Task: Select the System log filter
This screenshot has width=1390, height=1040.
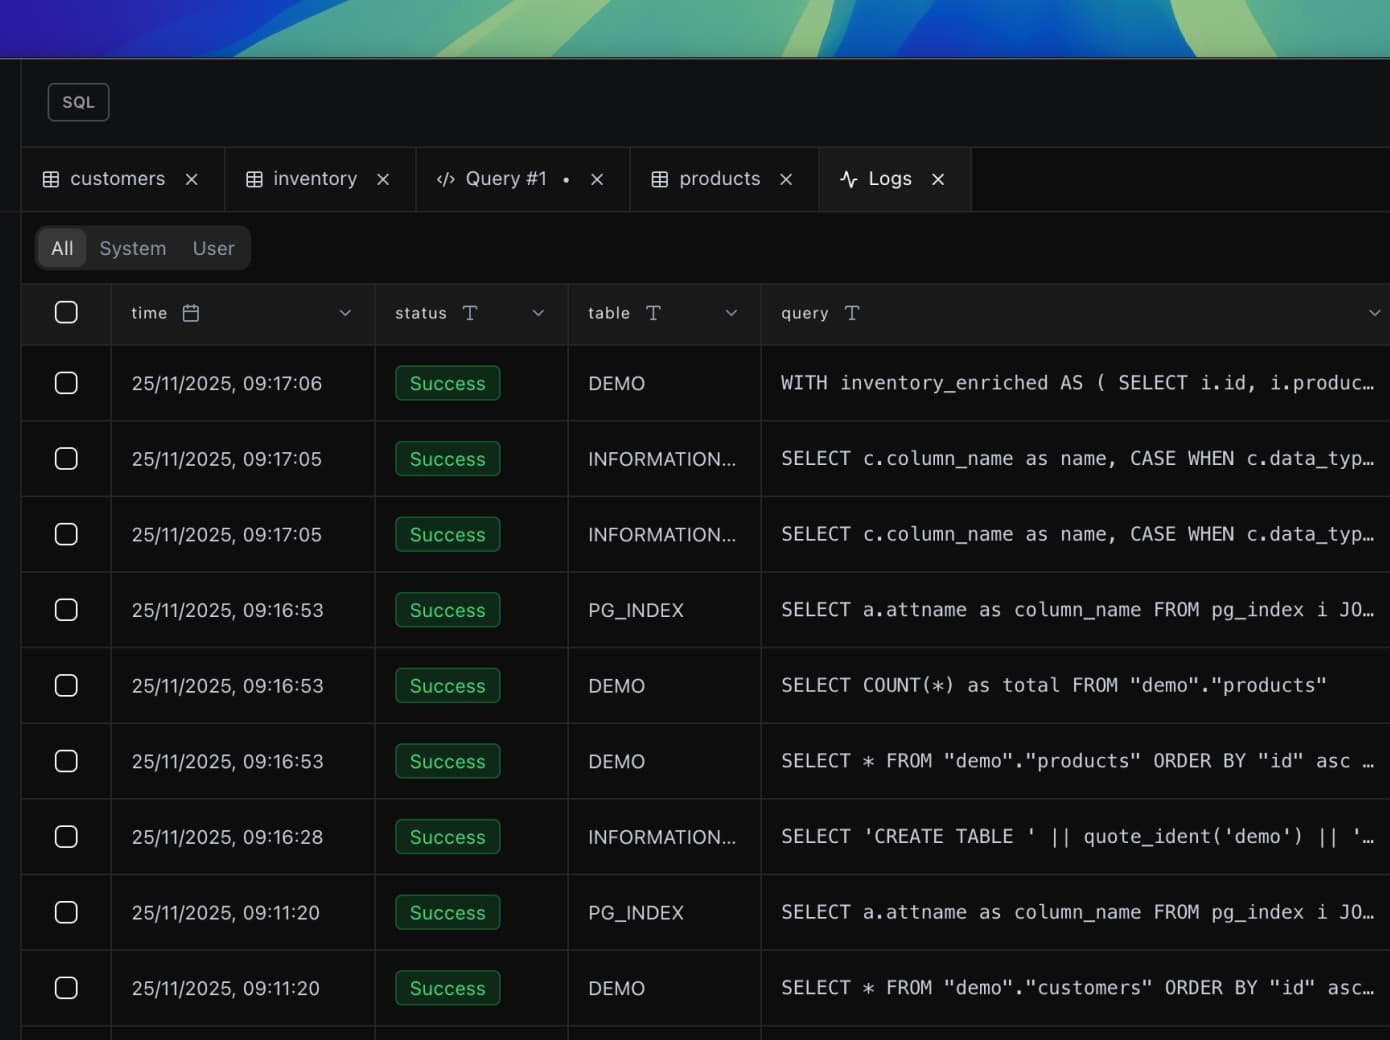Action: [x=132, y=248]
